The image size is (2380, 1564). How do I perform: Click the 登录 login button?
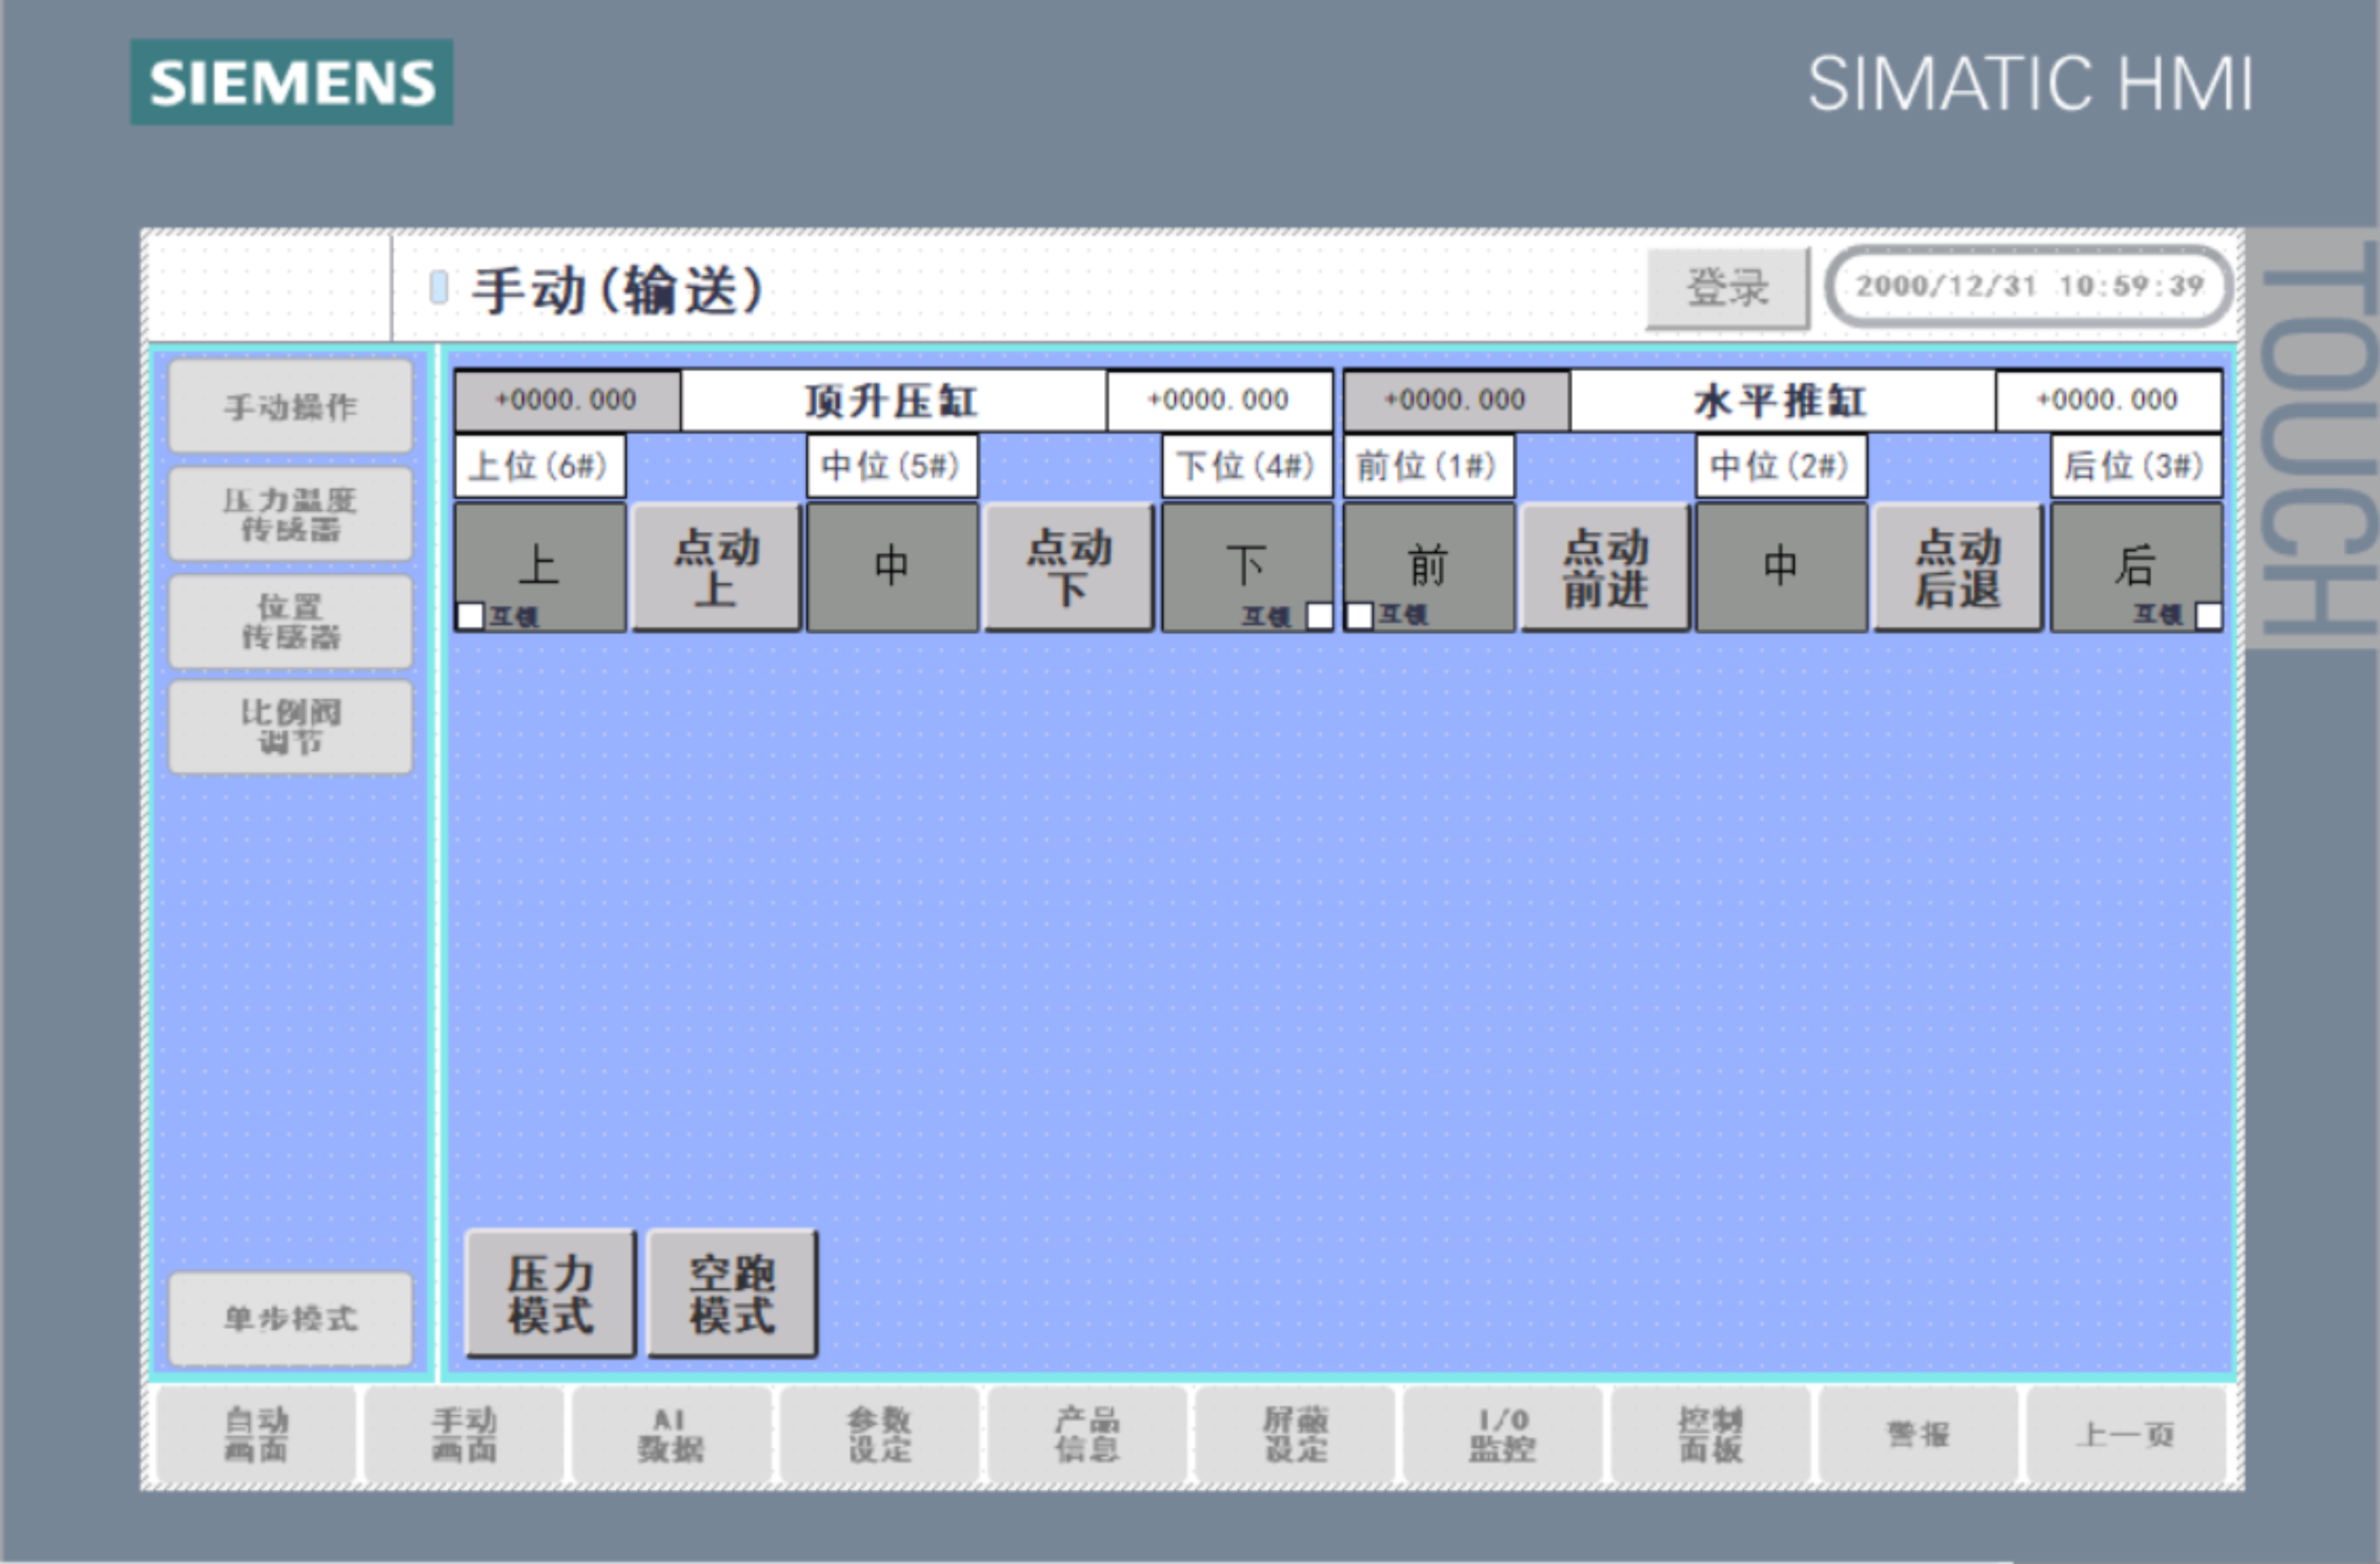[1727, 288]
